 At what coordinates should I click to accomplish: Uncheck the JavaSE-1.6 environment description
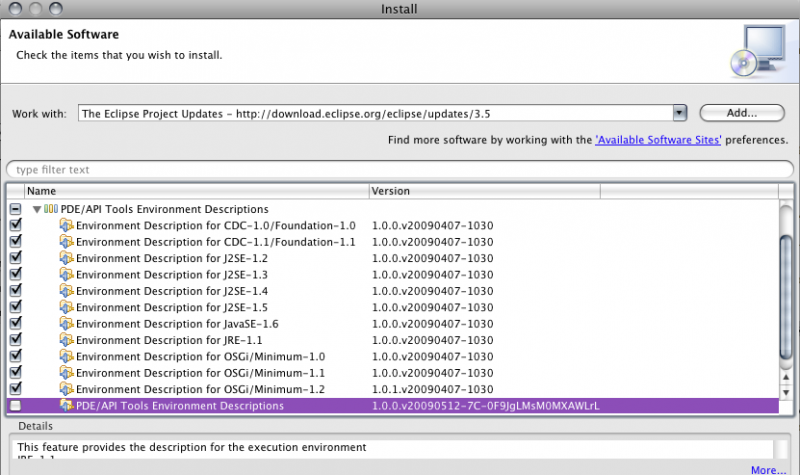click(16, 322)
